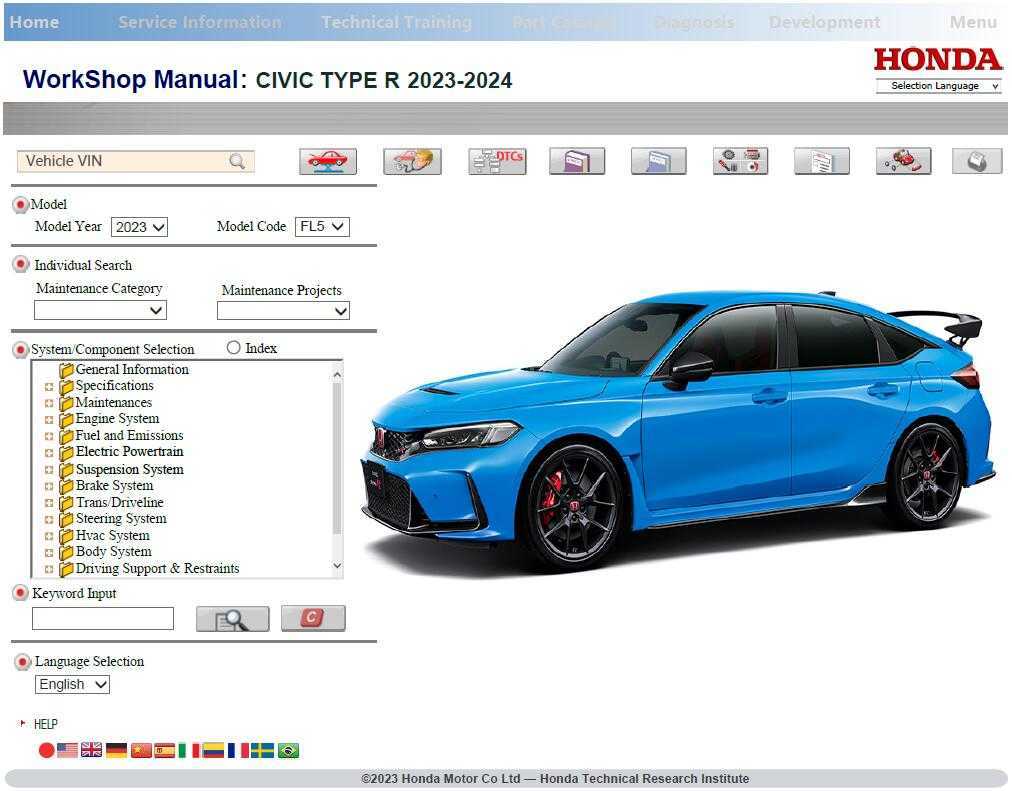Select the Index radio button
1012x791 pixels.
tap(234, 348)
